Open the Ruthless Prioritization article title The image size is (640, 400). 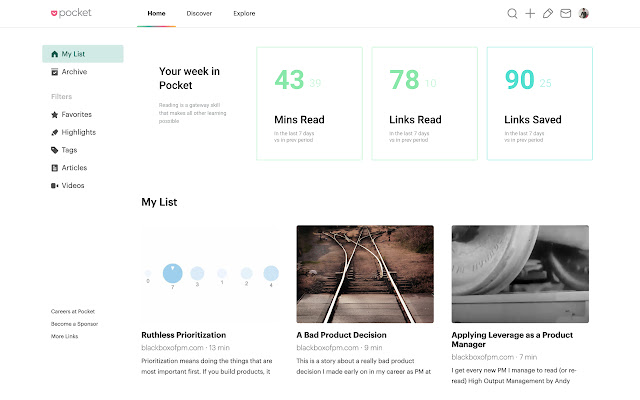click(184, 335)
